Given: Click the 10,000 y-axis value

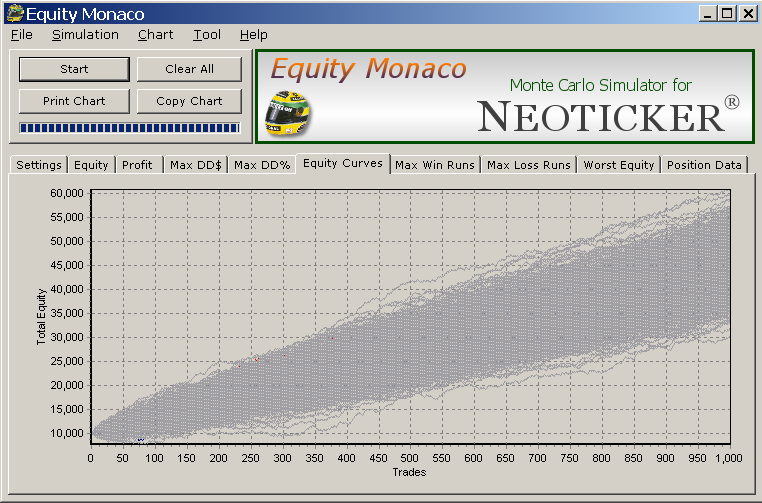Looking at the screenshot, I should point(67,434).
